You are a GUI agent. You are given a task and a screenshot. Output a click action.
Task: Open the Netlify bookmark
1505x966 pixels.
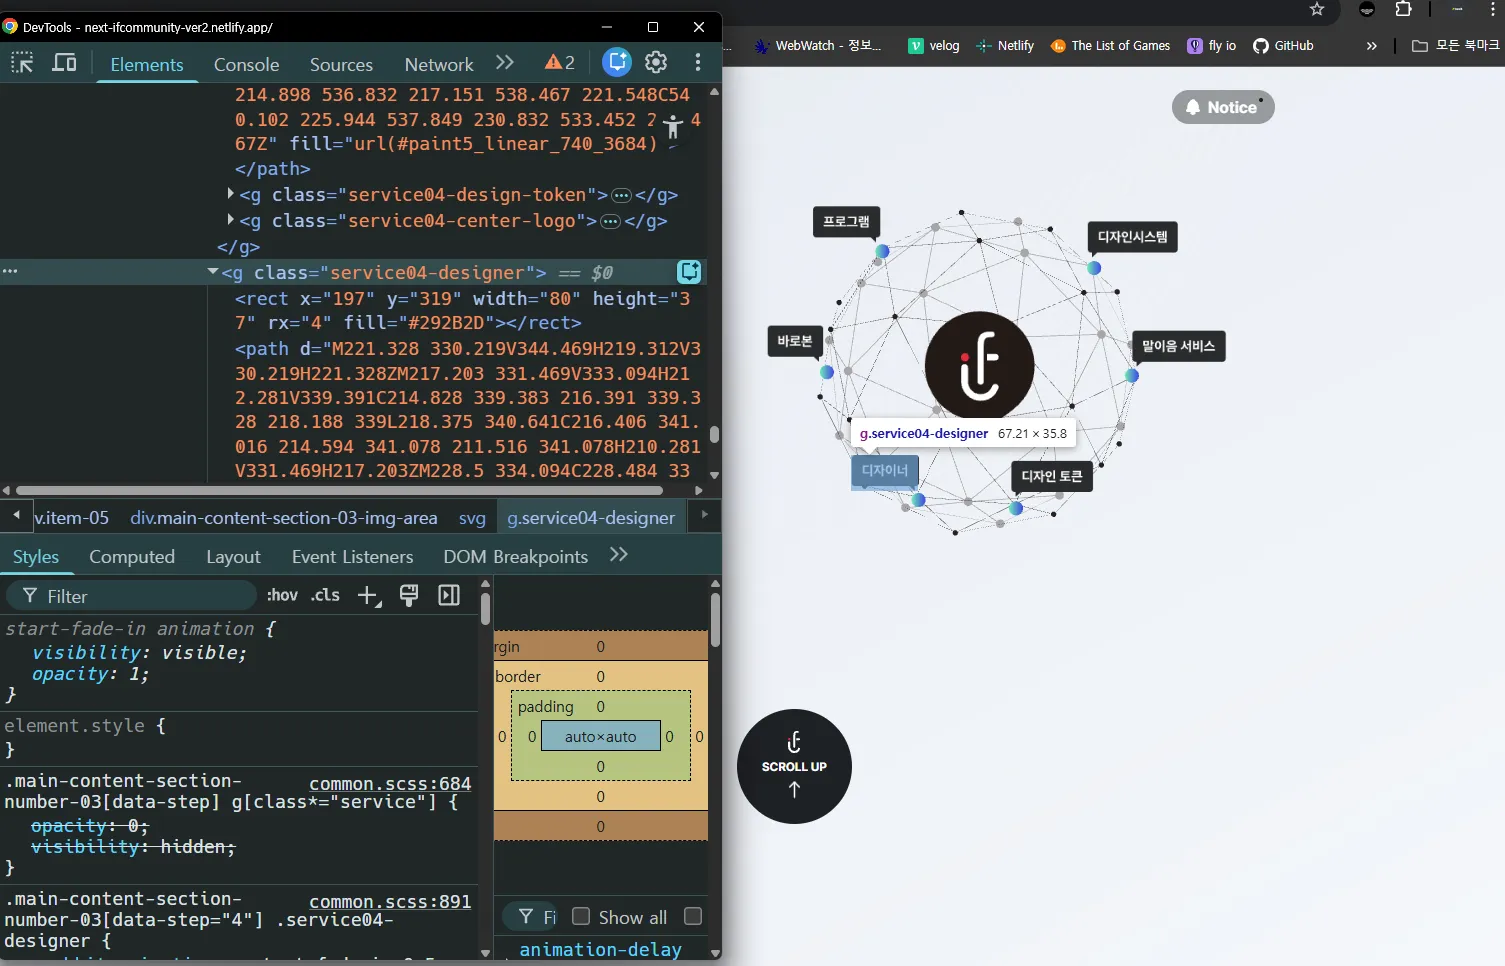[1005, 46]
